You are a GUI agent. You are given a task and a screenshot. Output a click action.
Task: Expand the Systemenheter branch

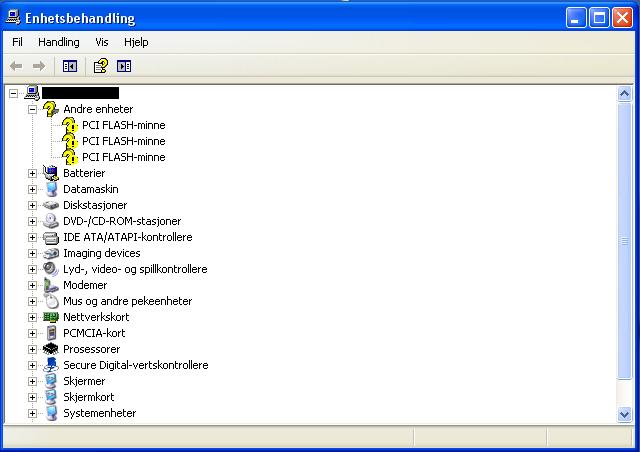(32, 413)
